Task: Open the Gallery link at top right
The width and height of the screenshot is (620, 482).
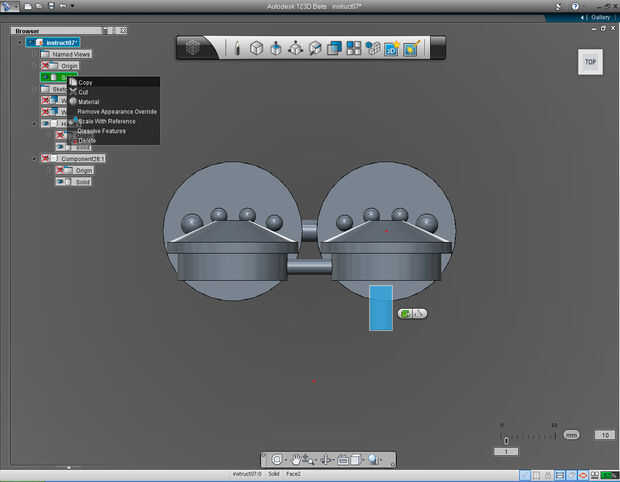Action: (x=600, y=17)
